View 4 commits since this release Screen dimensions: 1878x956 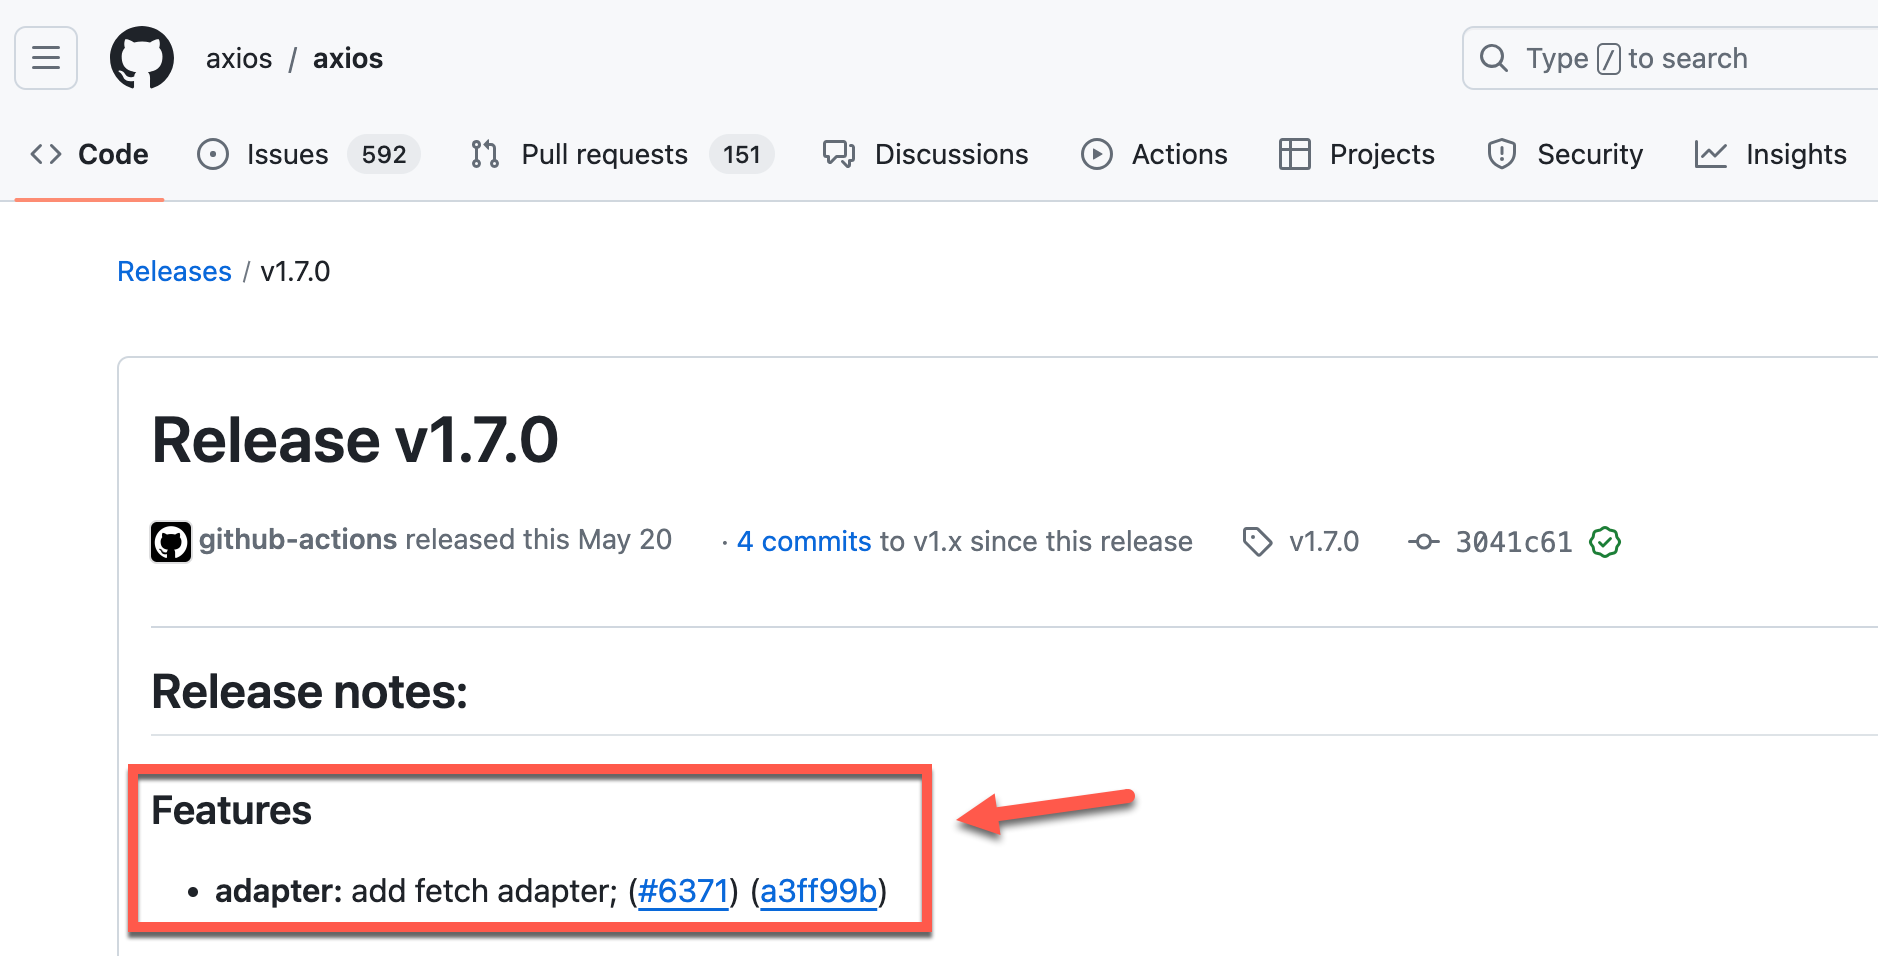point(804,541)
